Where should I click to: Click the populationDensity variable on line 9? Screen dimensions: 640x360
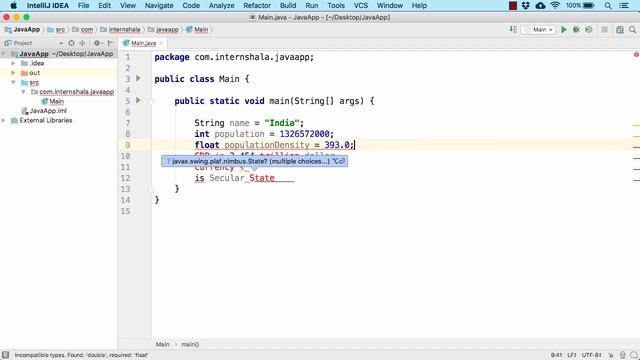pos(267,145)
